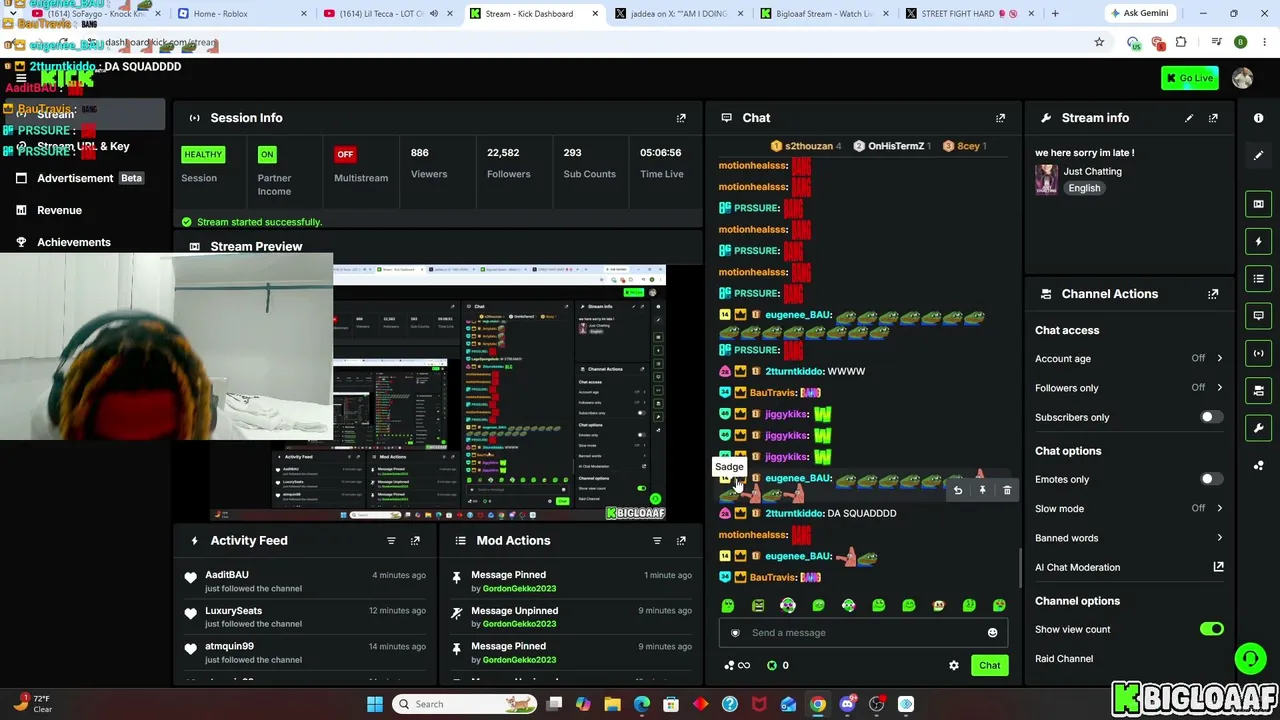Click the Stream Preview video thumbnail
The height and width of the screenshot is (720, 1280).
[x=437, y=392]
